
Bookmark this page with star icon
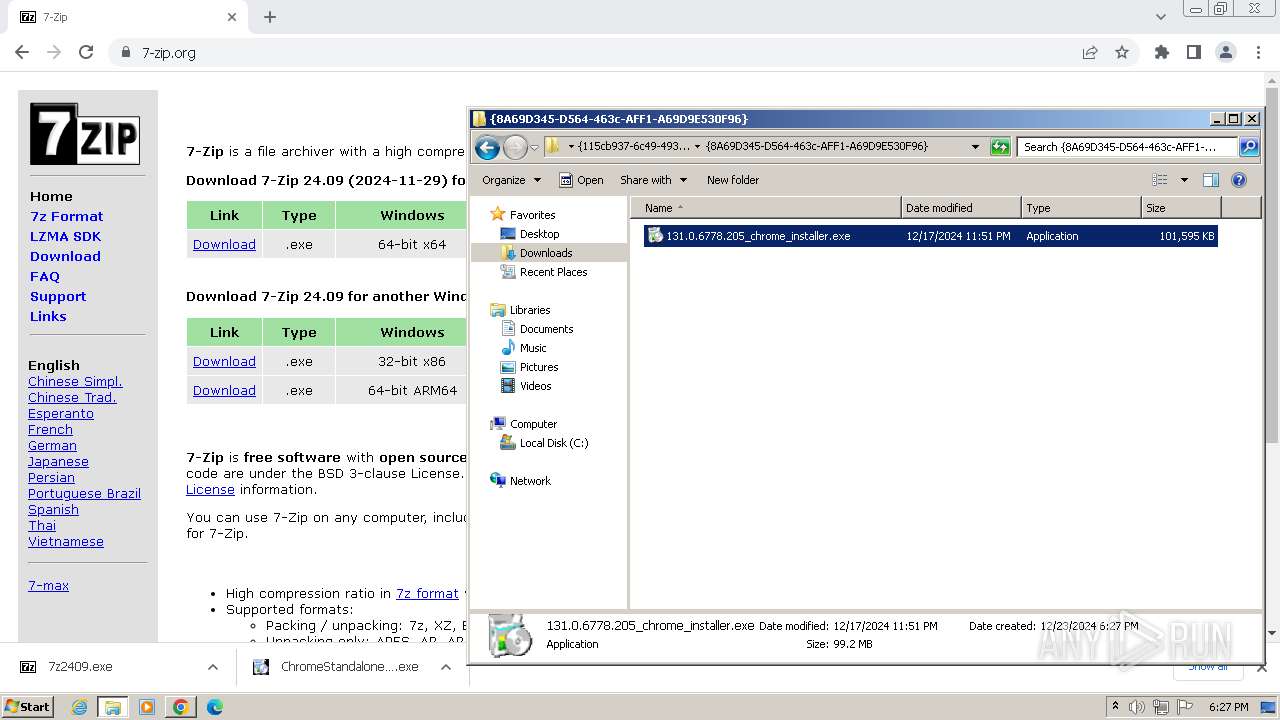(x=1122, y=52)
